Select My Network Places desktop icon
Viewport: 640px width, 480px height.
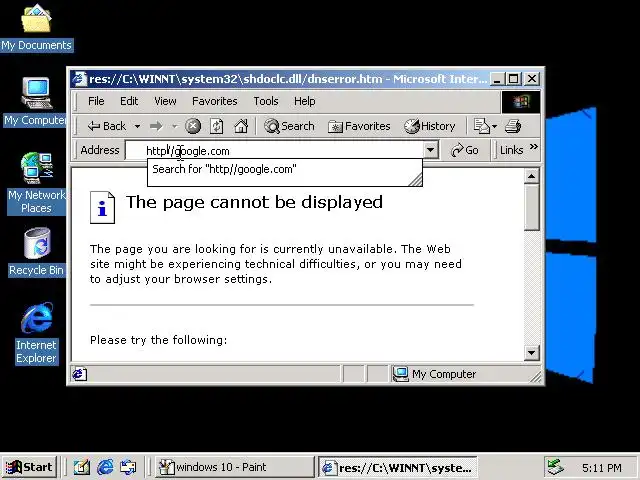36,183
